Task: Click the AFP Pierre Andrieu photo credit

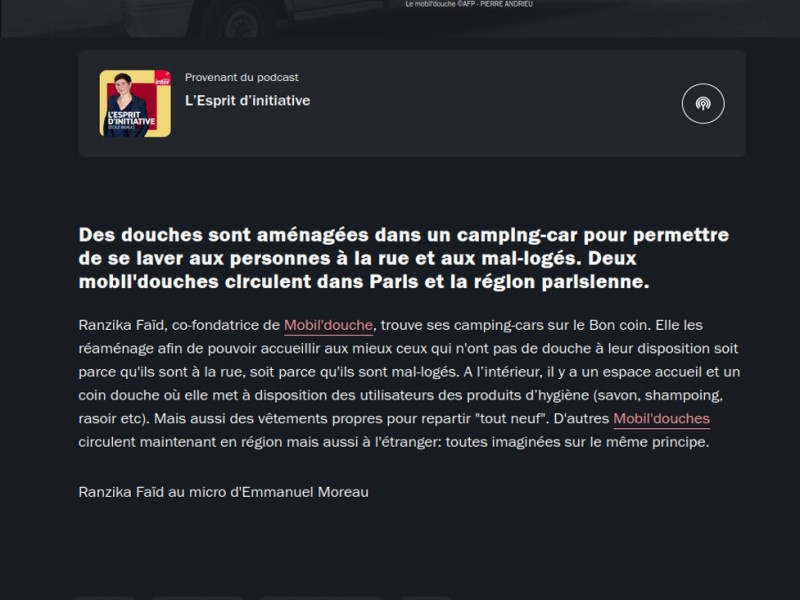Action: [469, 4]
